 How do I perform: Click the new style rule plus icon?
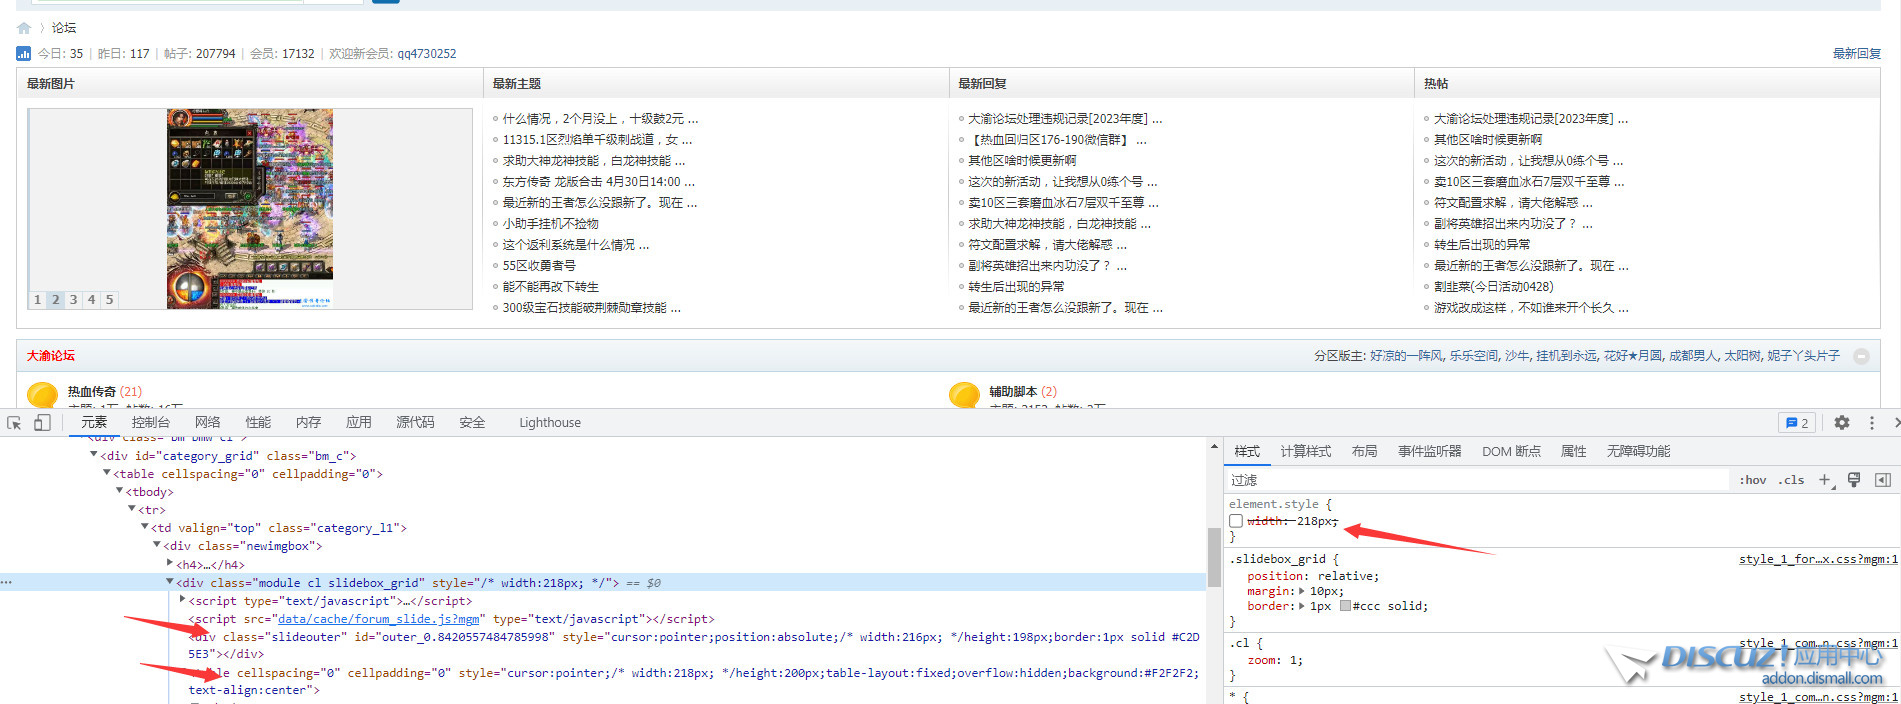click(1825, 480)
